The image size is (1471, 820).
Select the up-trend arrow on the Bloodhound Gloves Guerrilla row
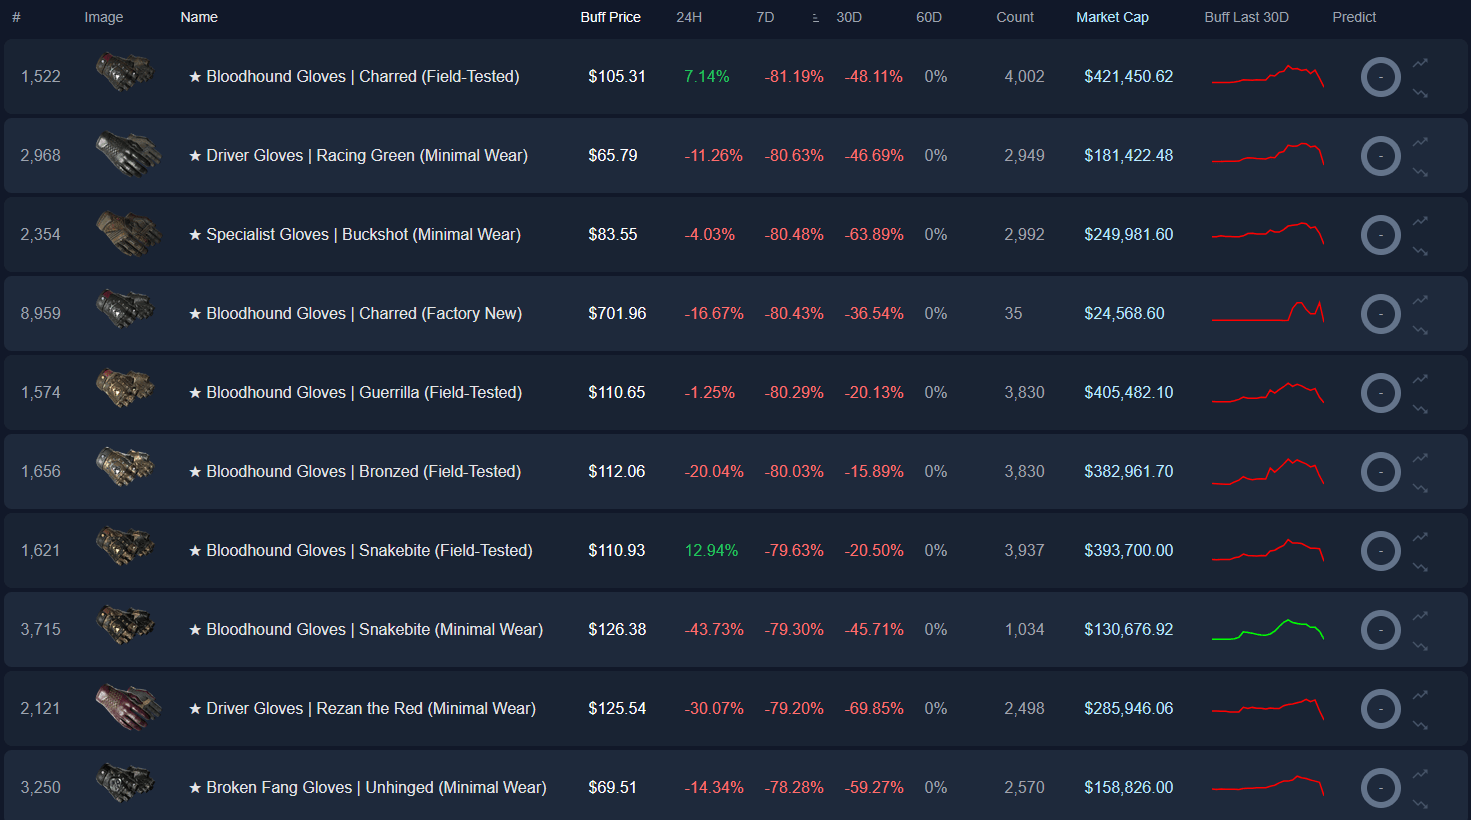click(1420, 377)
